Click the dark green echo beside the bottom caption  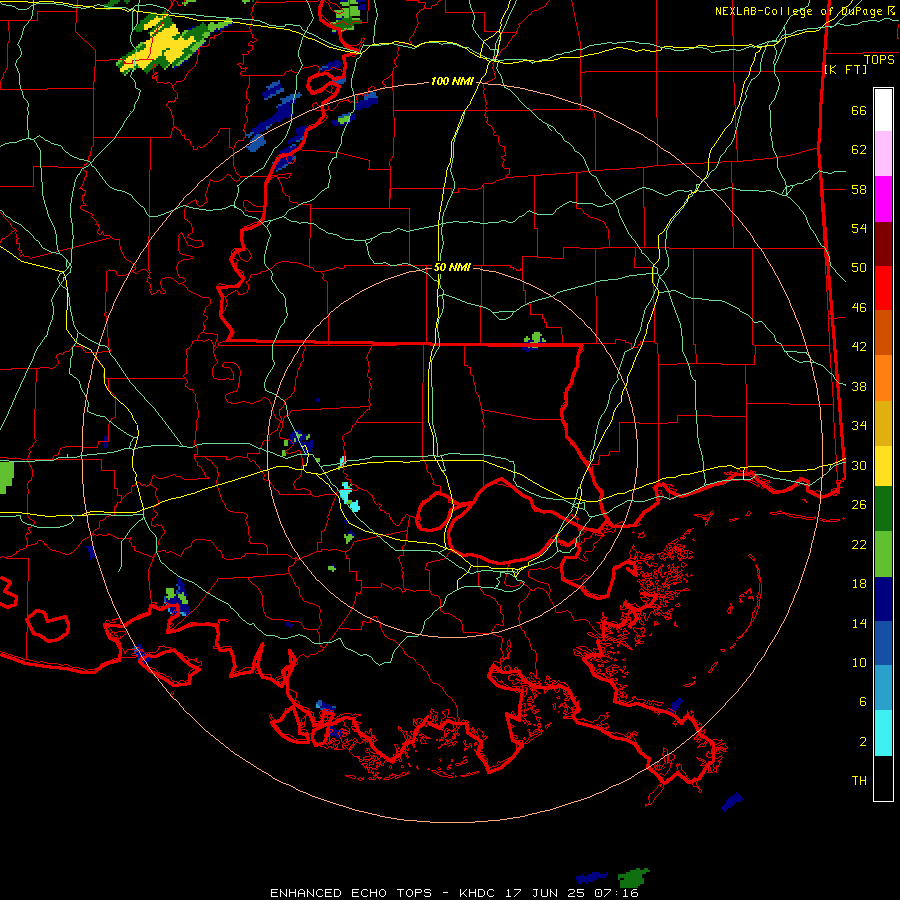pos(633,878)
